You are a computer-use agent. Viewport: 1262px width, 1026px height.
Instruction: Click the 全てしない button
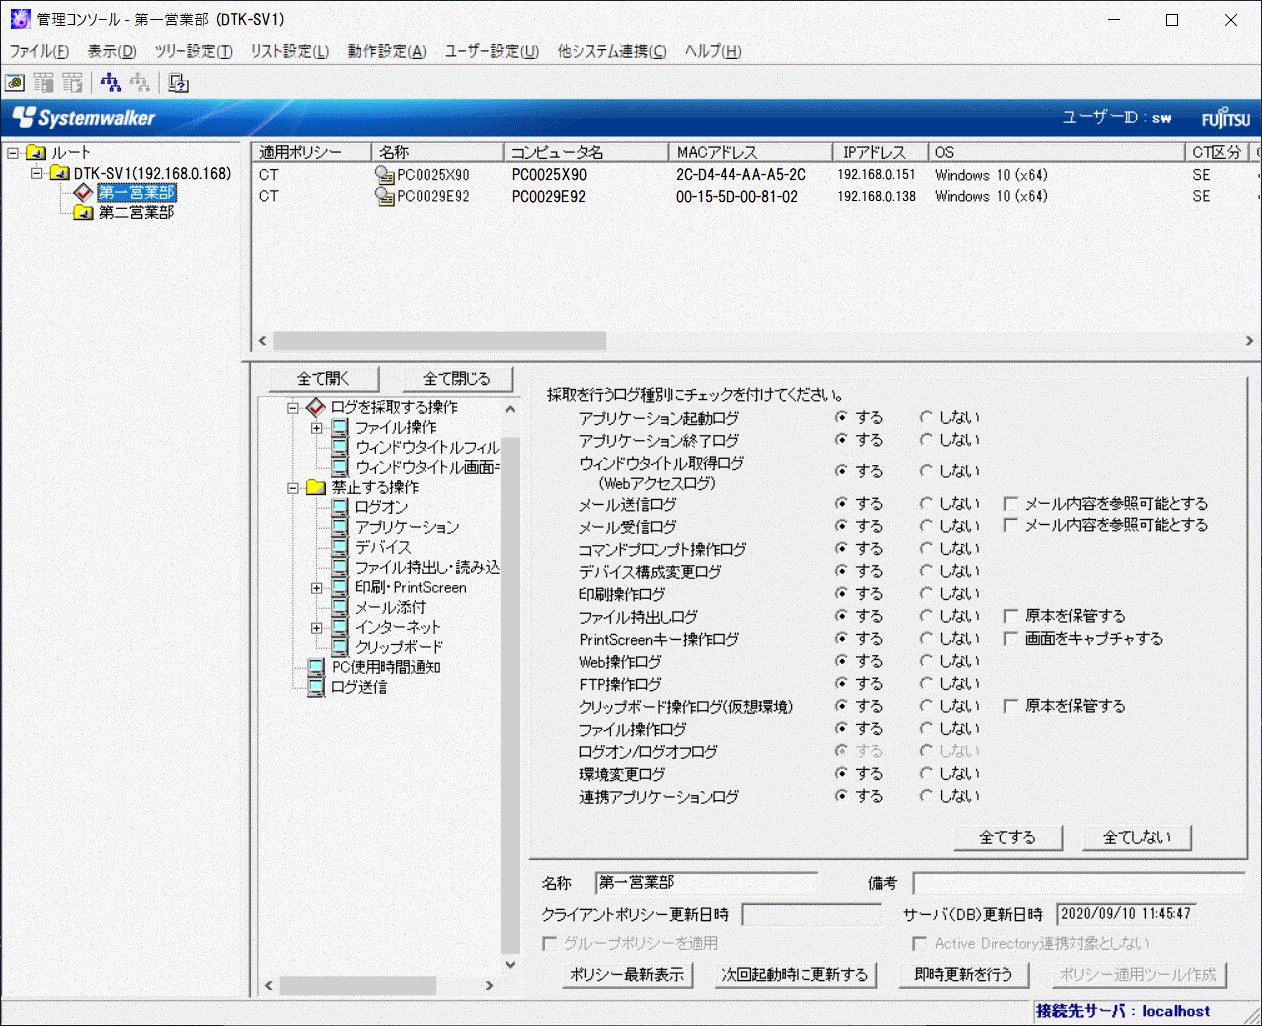point(1136,837)
